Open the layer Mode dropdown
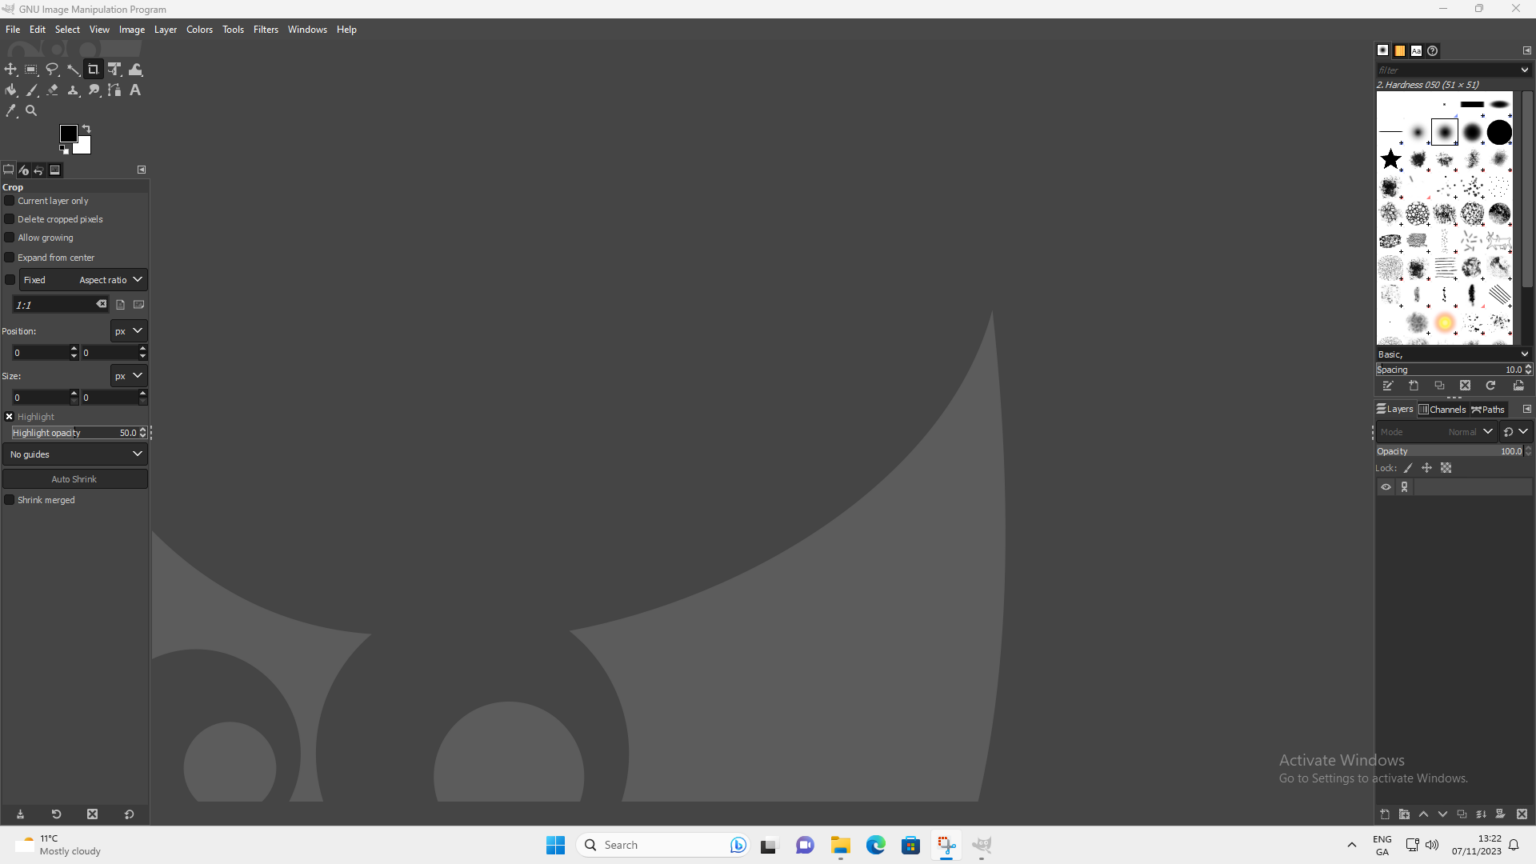Viewport: 1536px width, 864px height. click(1470, 431)
